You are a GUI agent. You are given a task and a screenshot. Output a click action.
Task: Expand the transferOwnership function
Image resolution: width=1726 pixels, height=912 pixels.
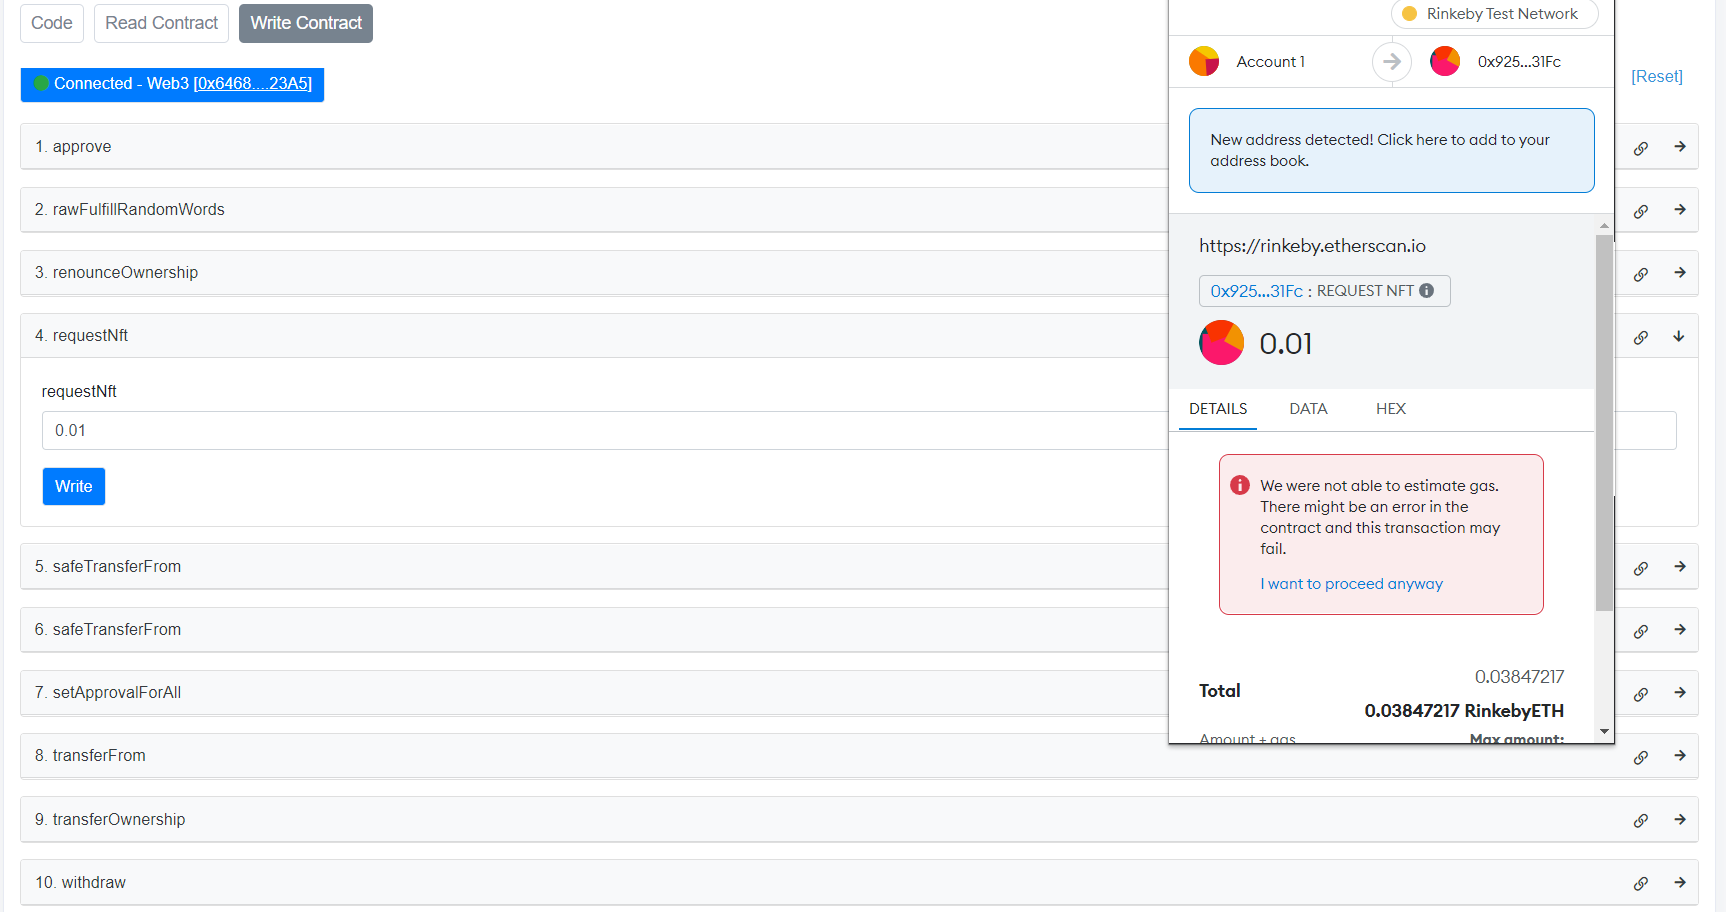click(1680, 819)
